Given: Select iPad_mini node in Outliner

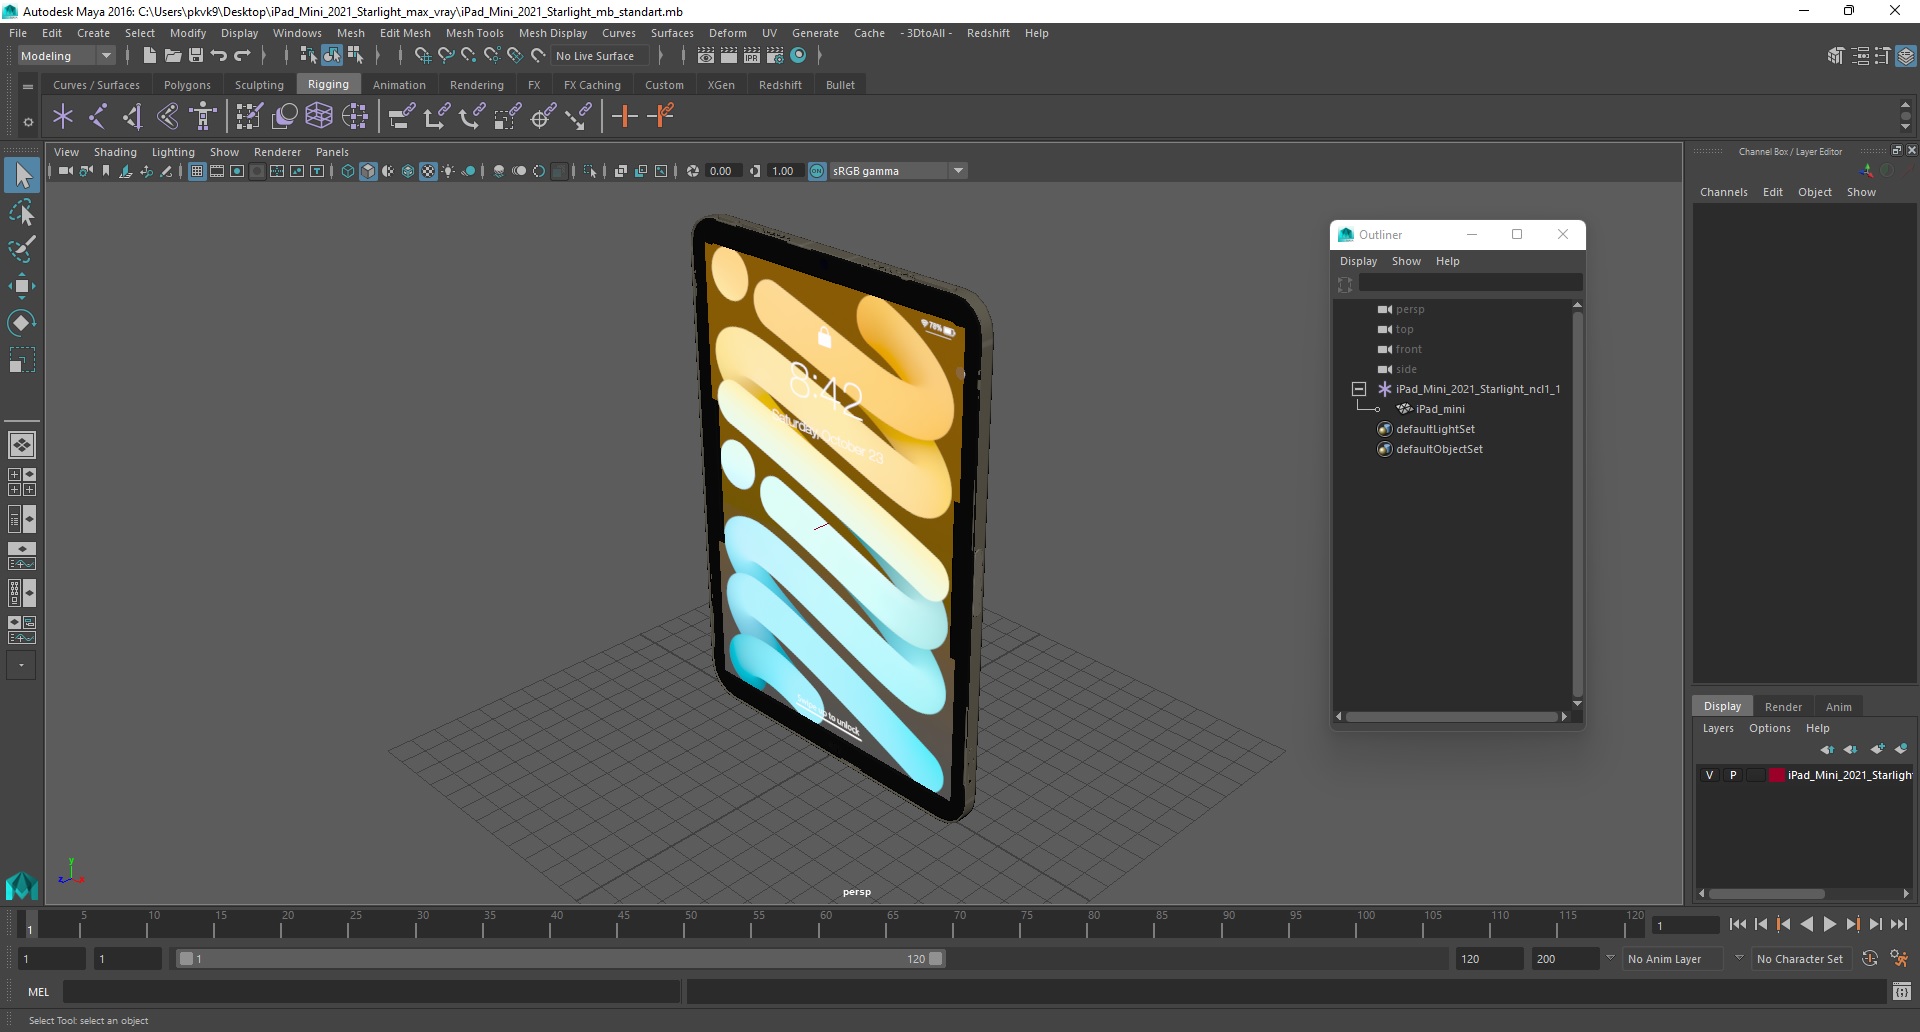Looking at the screenshot, I should click(1440, 409).
